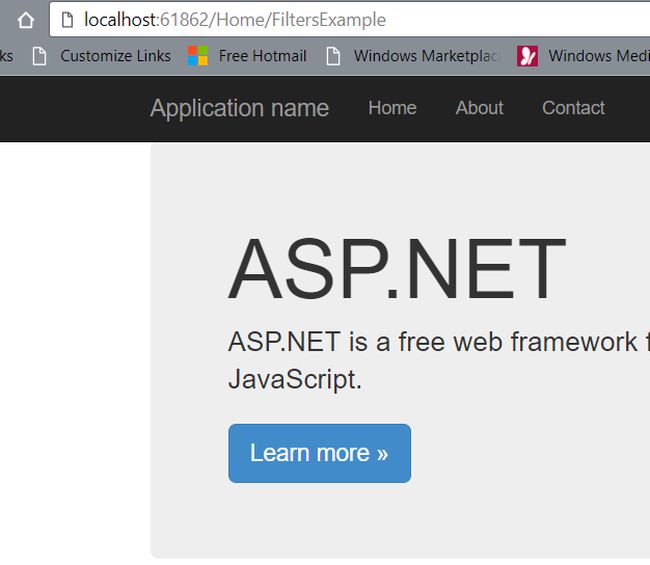The height and width of the screenshot is (565, 650).
Task: Open the Contact nav item
Action: coord(573,108)
